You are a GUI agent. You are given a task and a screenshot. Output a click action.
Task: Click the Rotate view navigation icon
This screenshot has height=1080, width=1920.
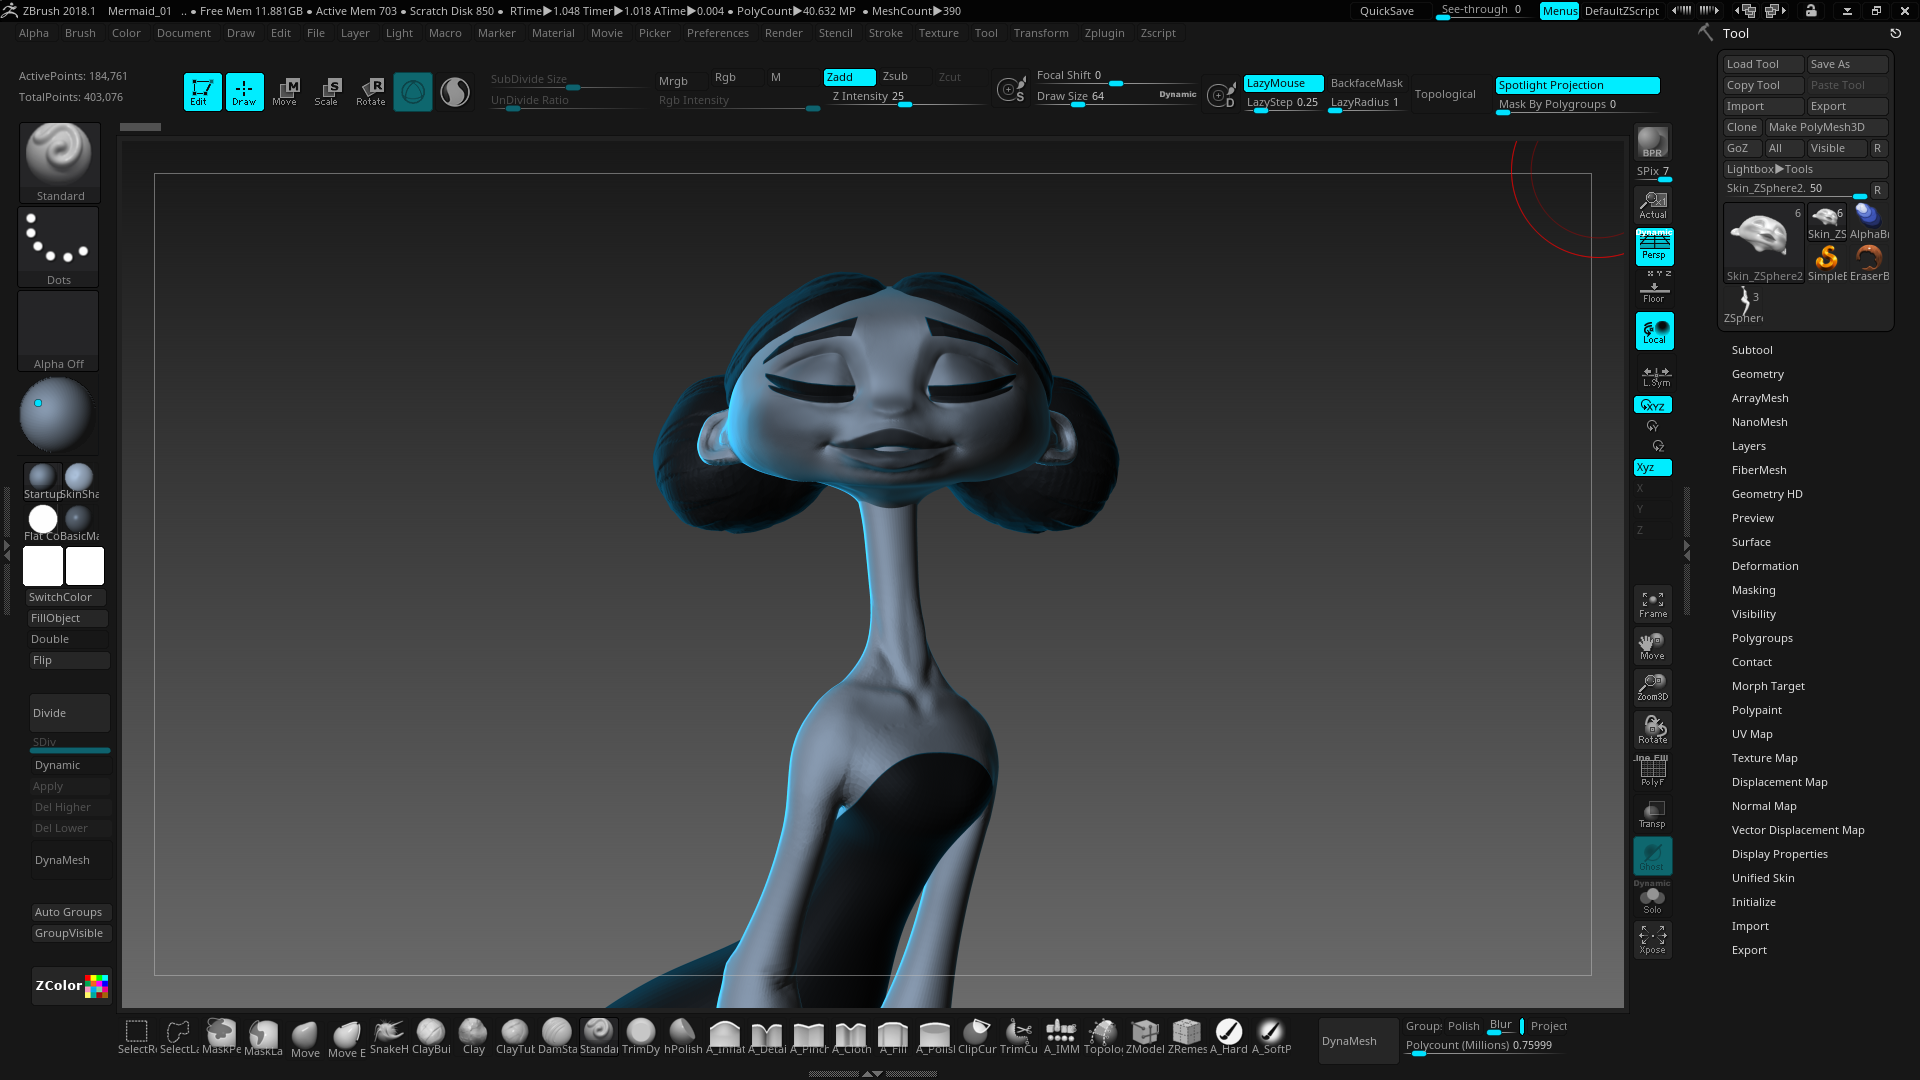1653,730
